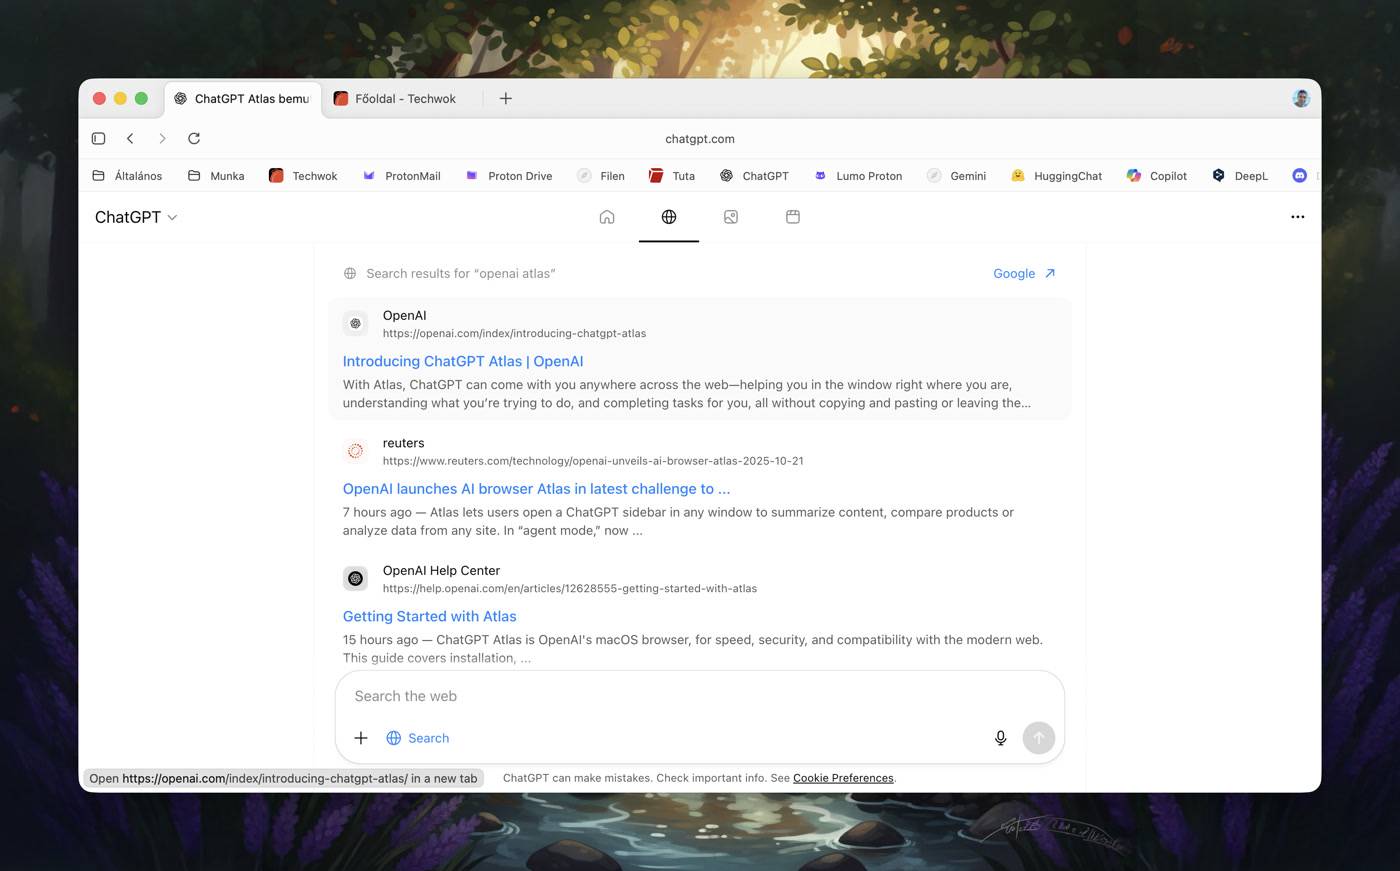Select the globe web search tab
Screen dimensions: 1400x871
click(669, 217)
